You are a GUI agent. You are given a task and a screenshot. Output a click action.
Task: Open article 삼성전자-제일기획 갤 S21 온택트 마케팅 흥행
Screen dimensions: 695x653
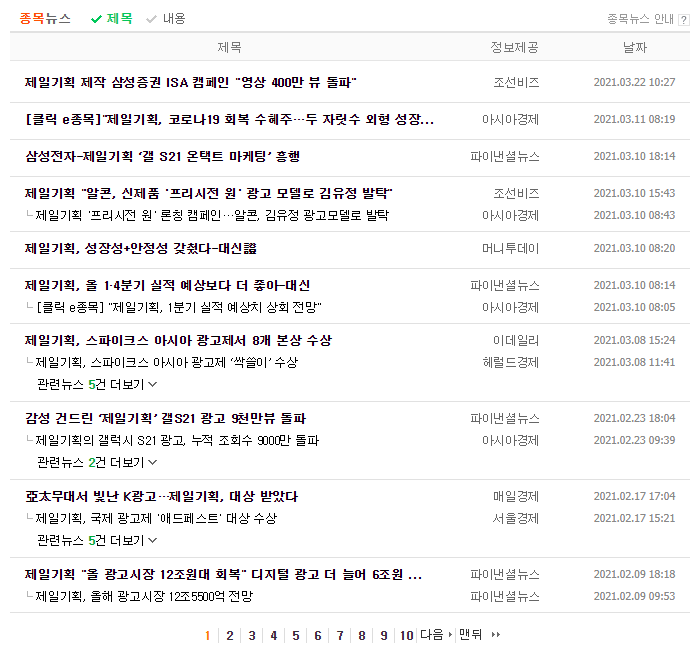pyautogui.click(x=163, y=156)
